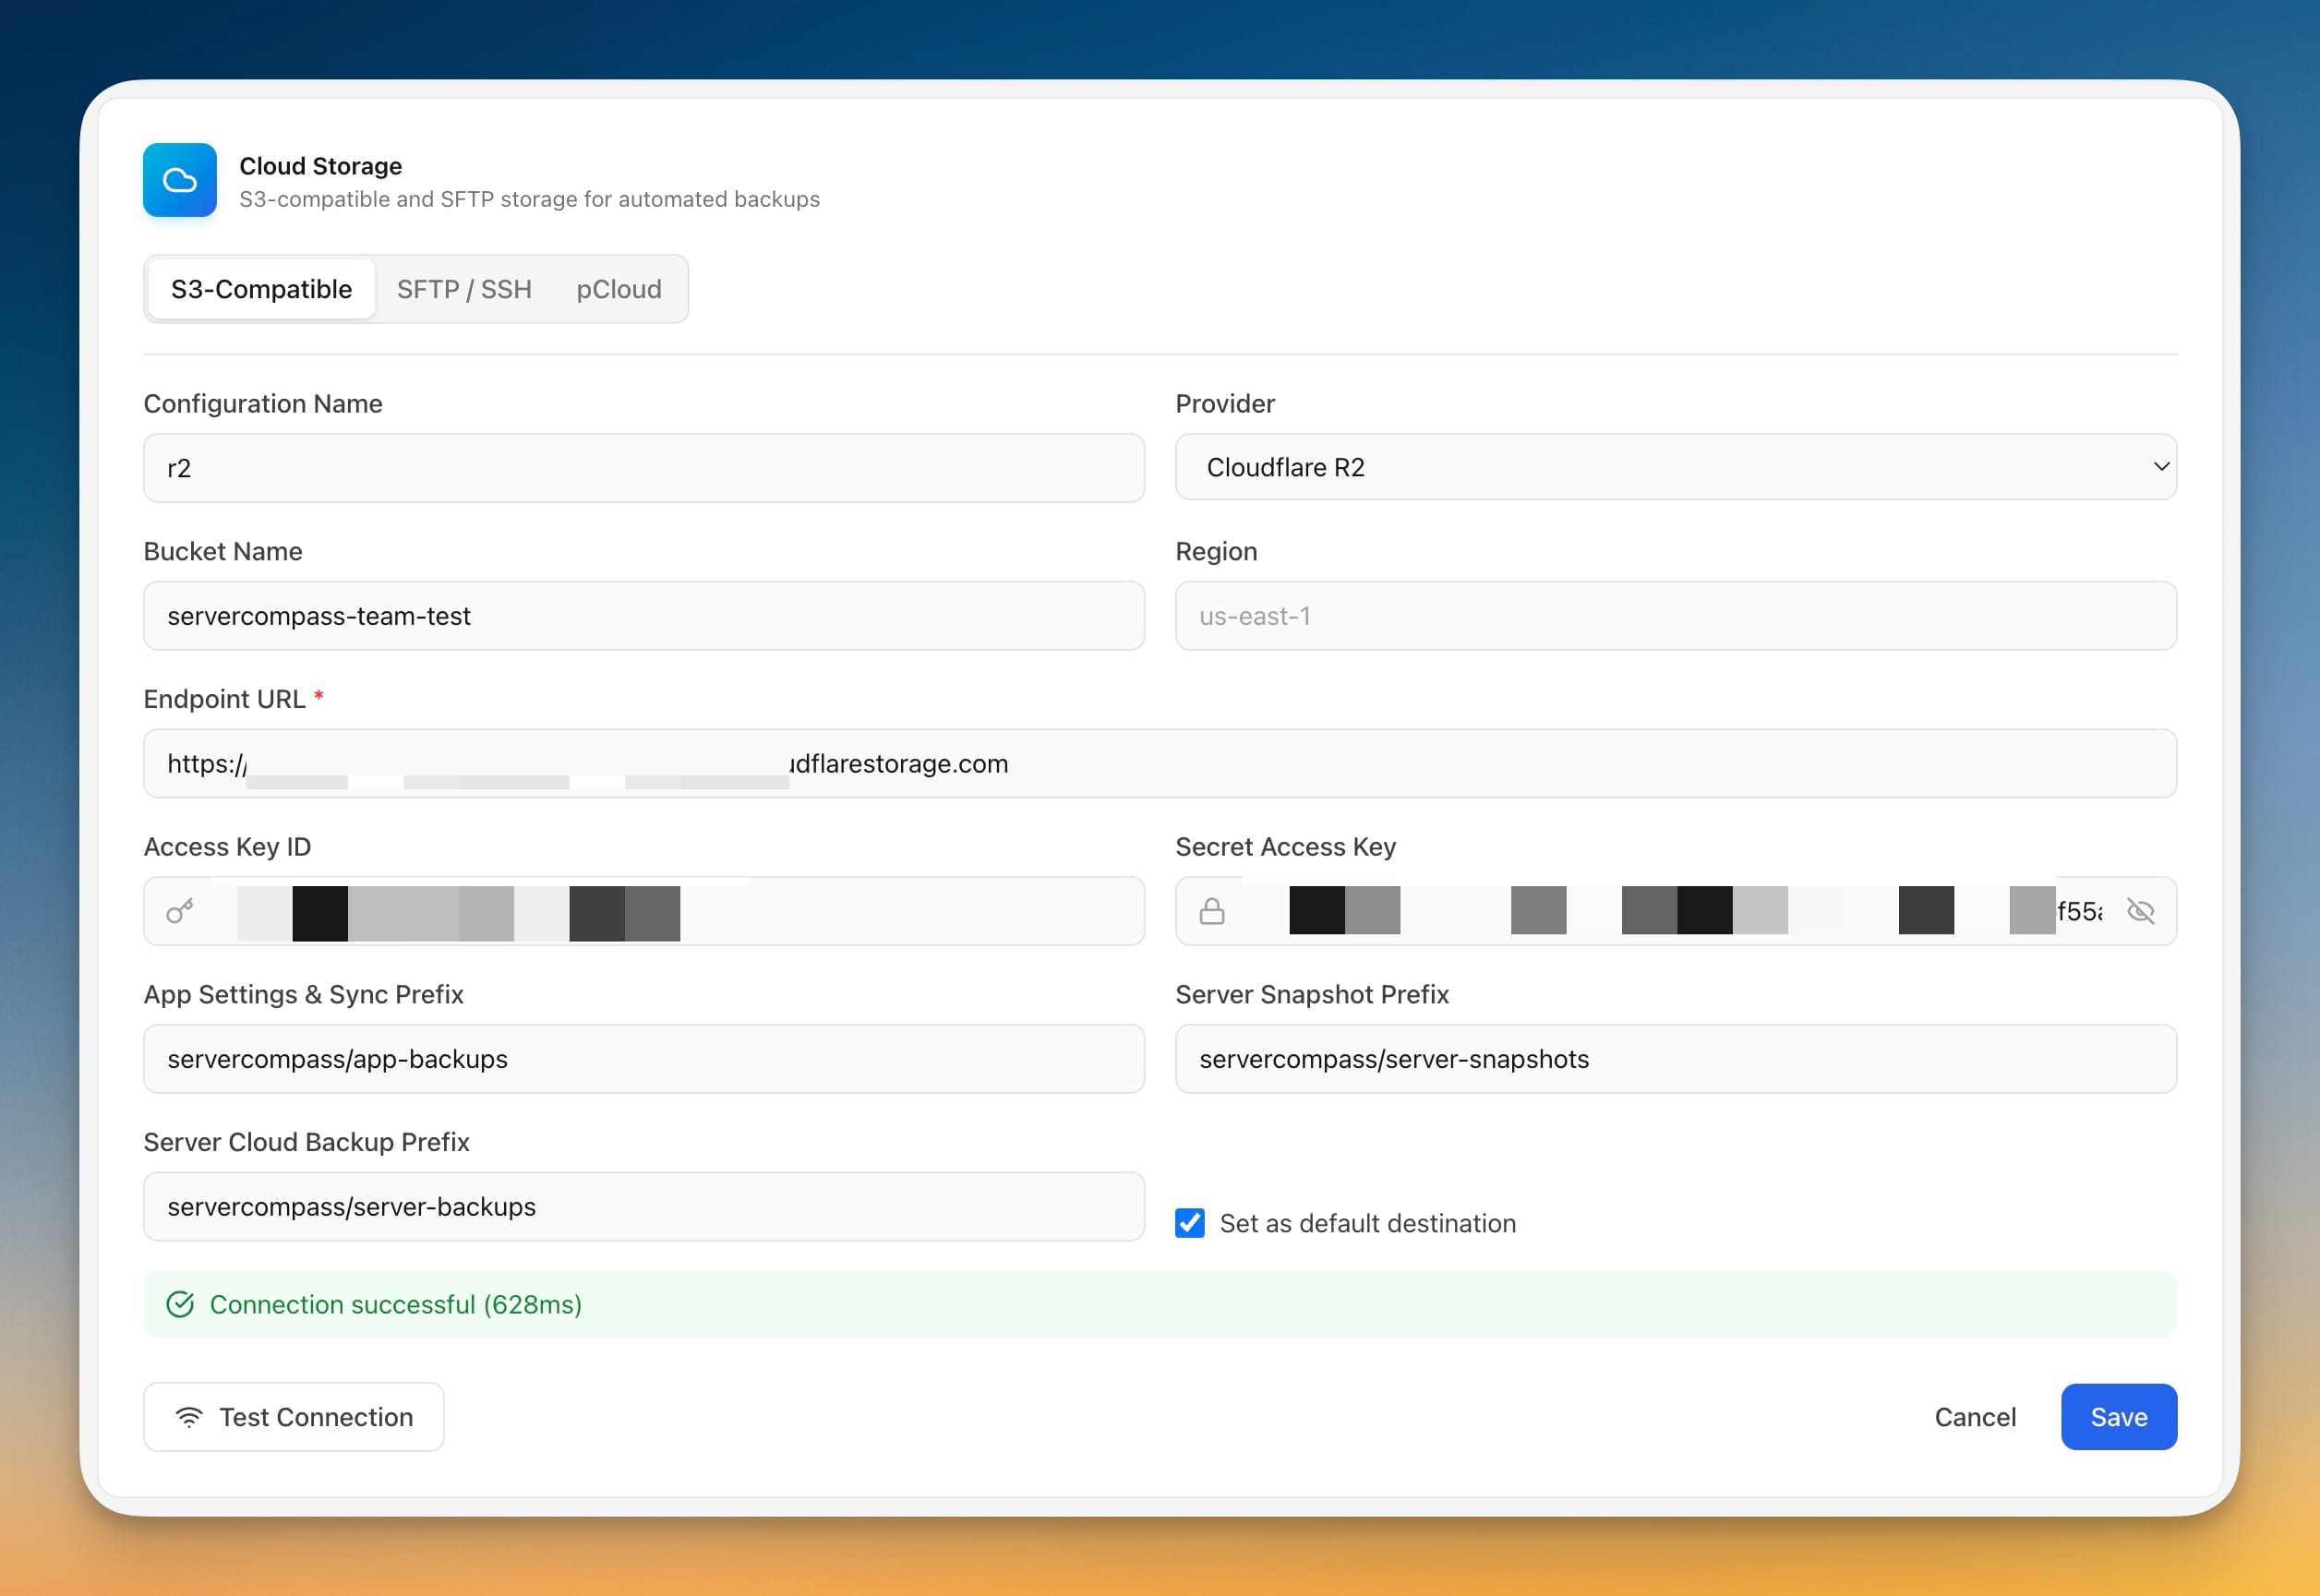The image size is (2320, 1596).
Task: Edit the Server Snapshot Prefix field
Action: pos(1676,1059)
